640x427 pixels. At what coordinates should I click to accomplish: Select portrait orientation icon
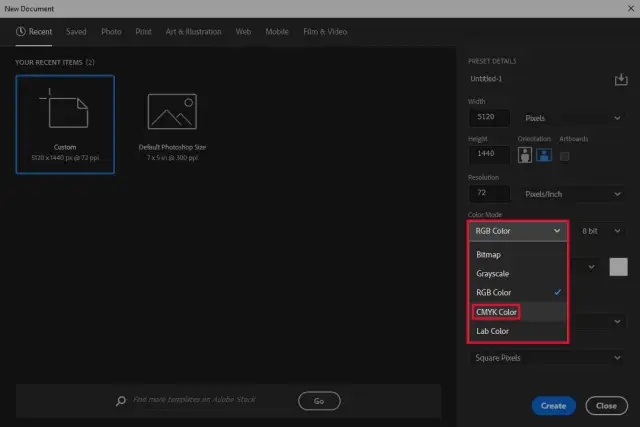point(525,155)
